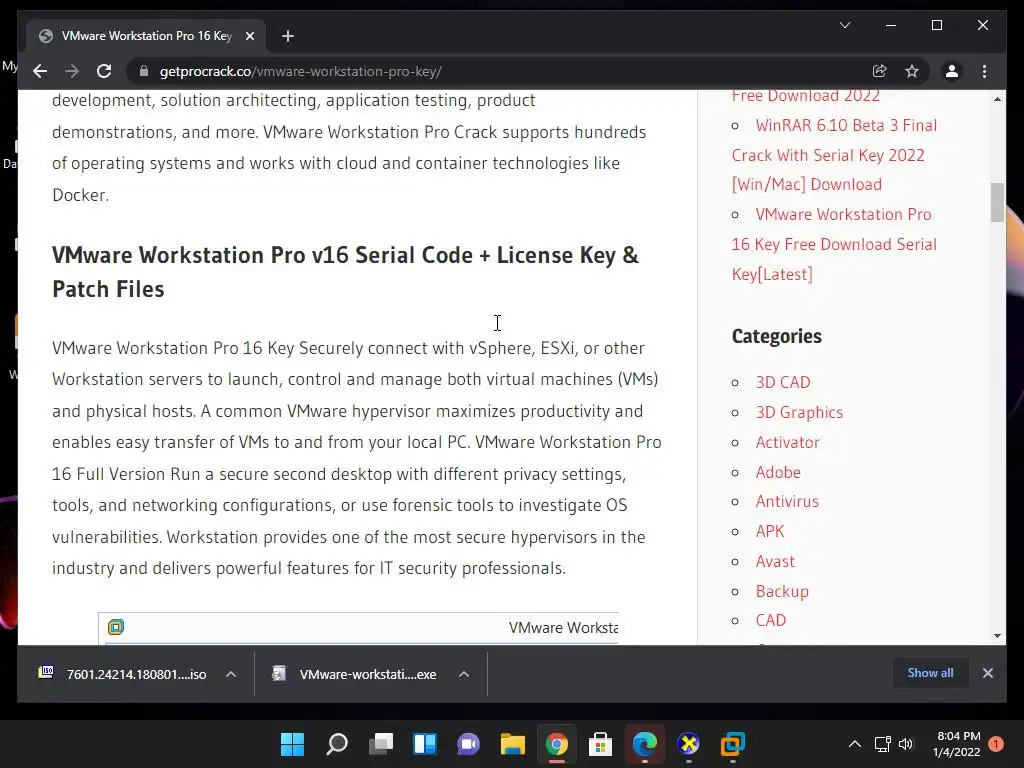Share this page icon in address bar
The image size is (1024, 768).
point(880,71)
